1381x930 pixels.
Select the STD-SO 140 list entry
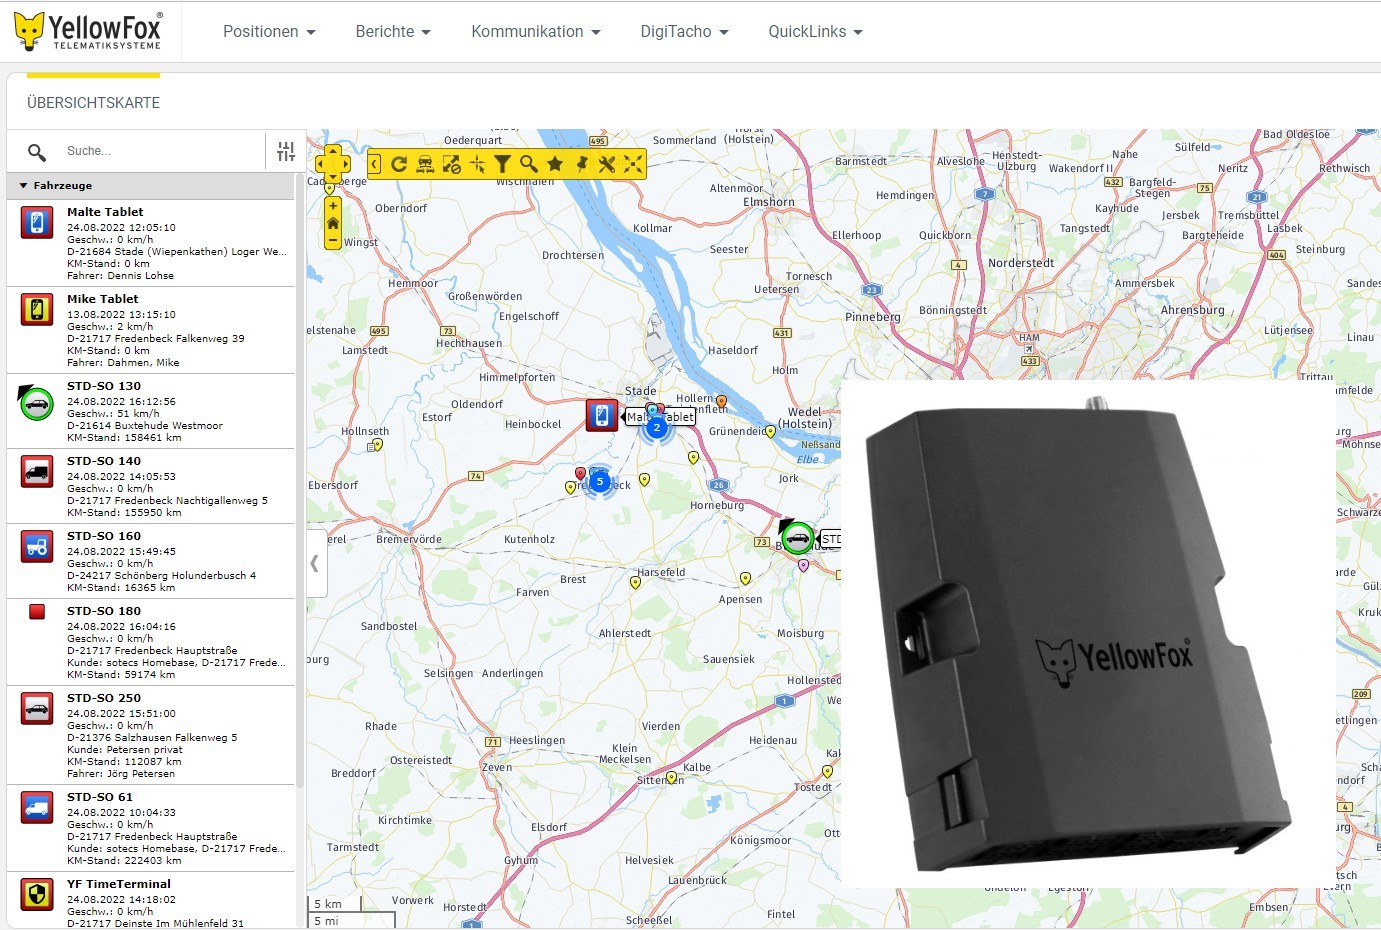(151, 486)
